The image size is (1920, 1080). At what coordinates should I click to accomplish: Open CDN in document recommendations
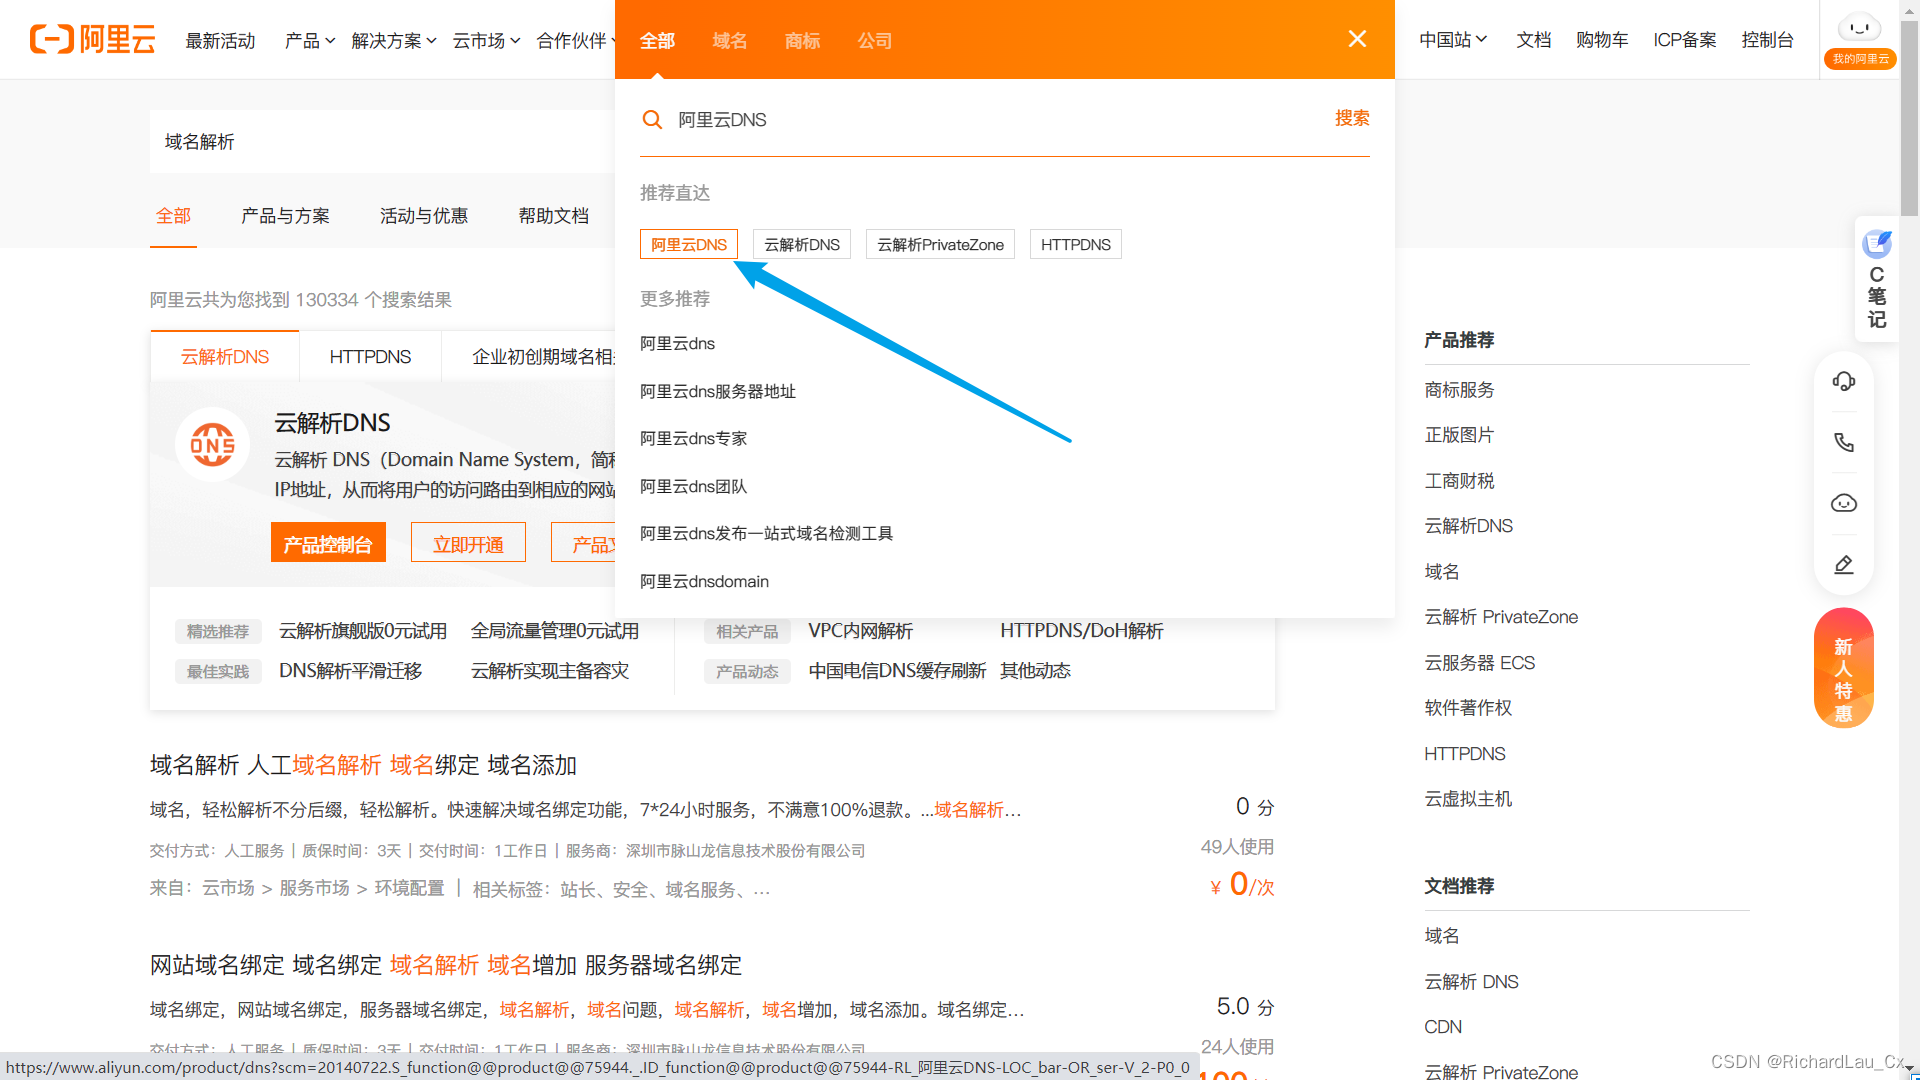[1443, 1027]
